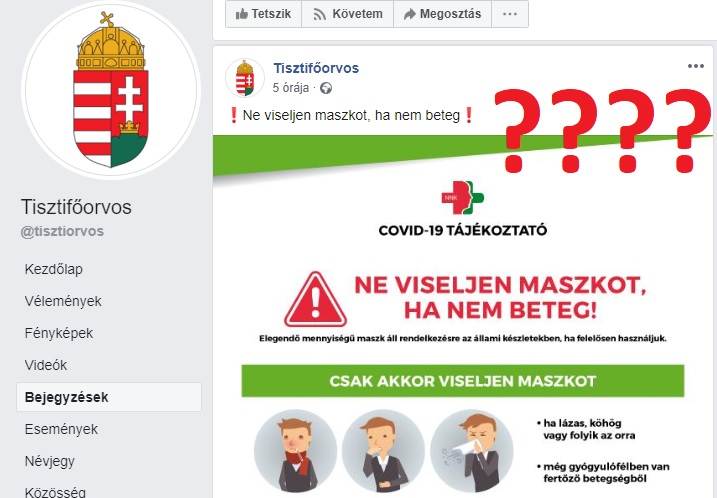Viewport: 717px width, 498px height.
Task: Open the large coat of arms profile picture
Action: [111, 90]
